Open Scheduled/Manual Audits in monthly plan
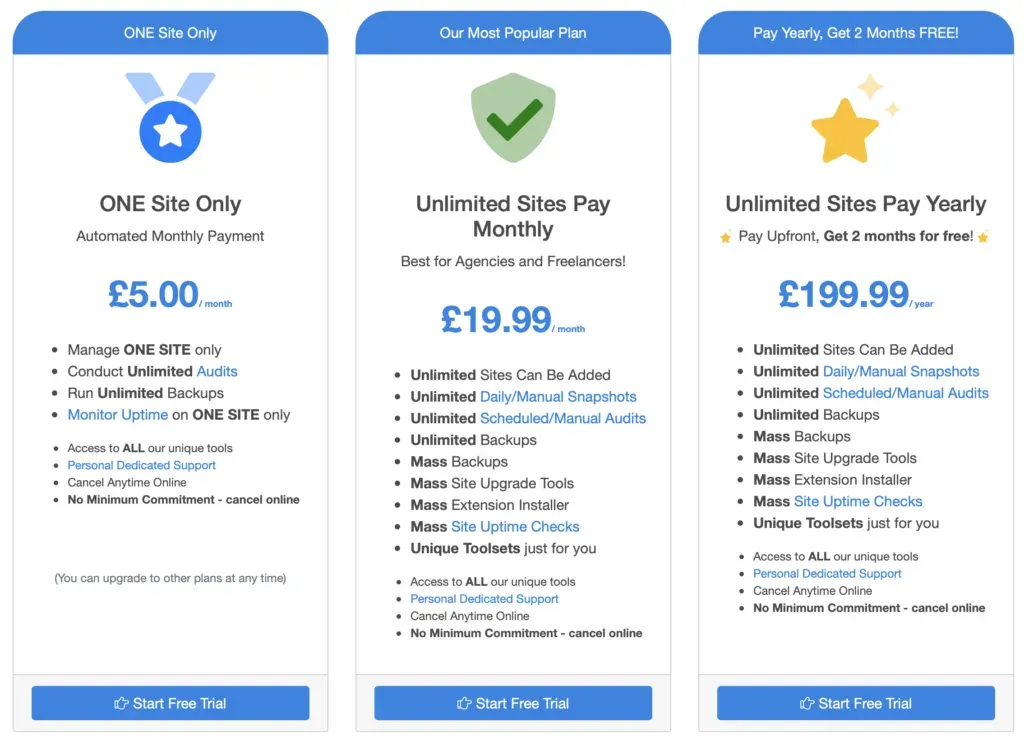1024x741 pixels. [x=564, y=418]
